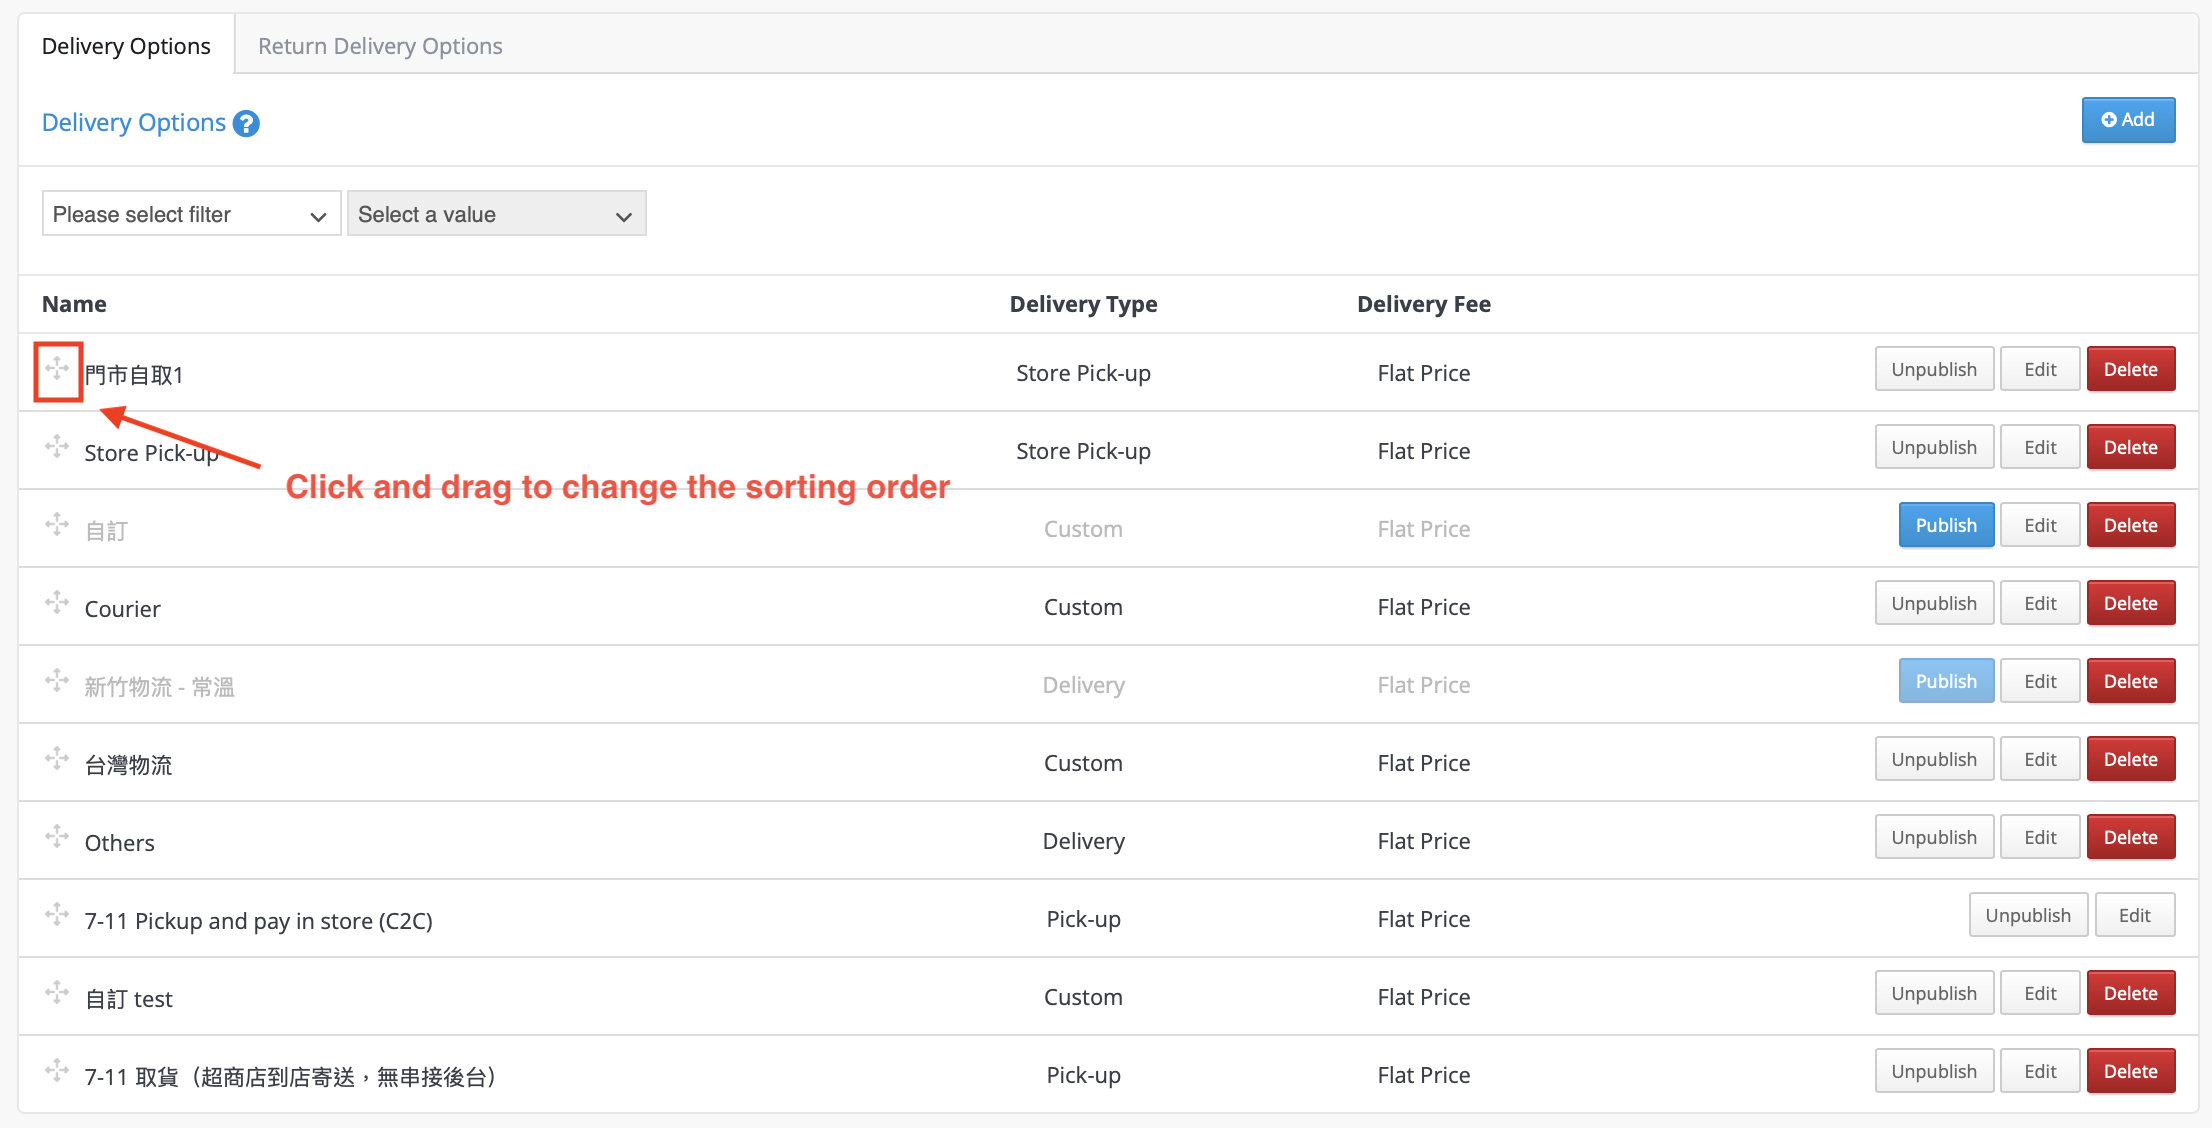The height and width of the screenshot is (1128, 2212).
Task: Delete the 自訂 delivery option
Action: (2131, 525)
